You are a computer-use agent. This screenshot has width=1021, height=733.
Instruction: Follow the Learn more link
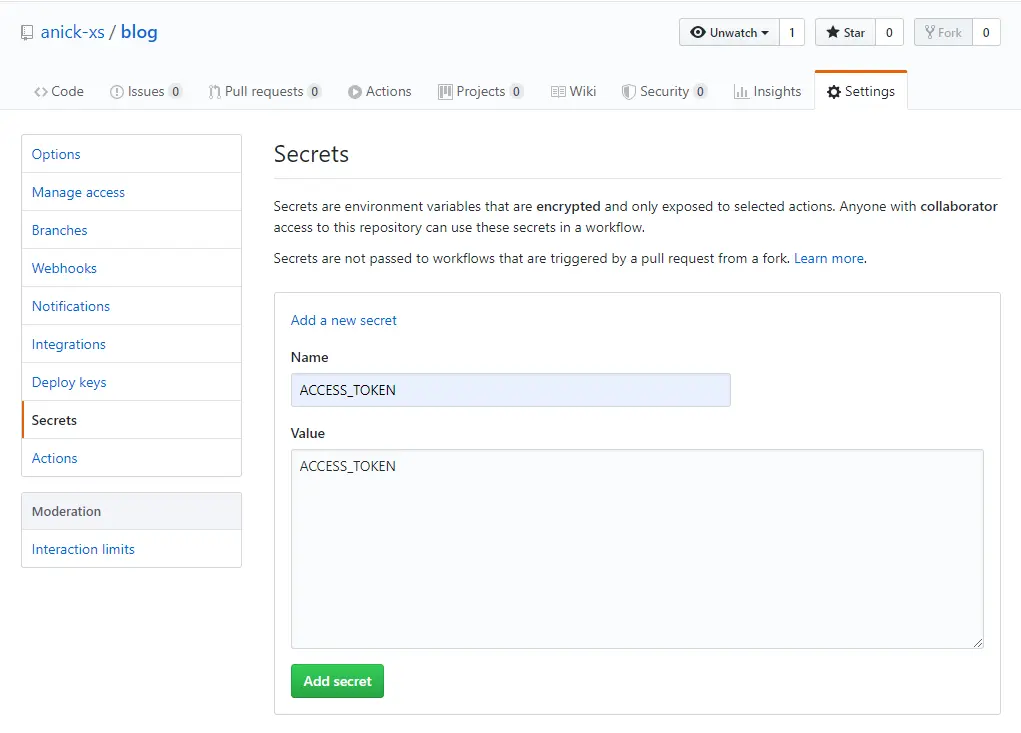click(828, 258)
